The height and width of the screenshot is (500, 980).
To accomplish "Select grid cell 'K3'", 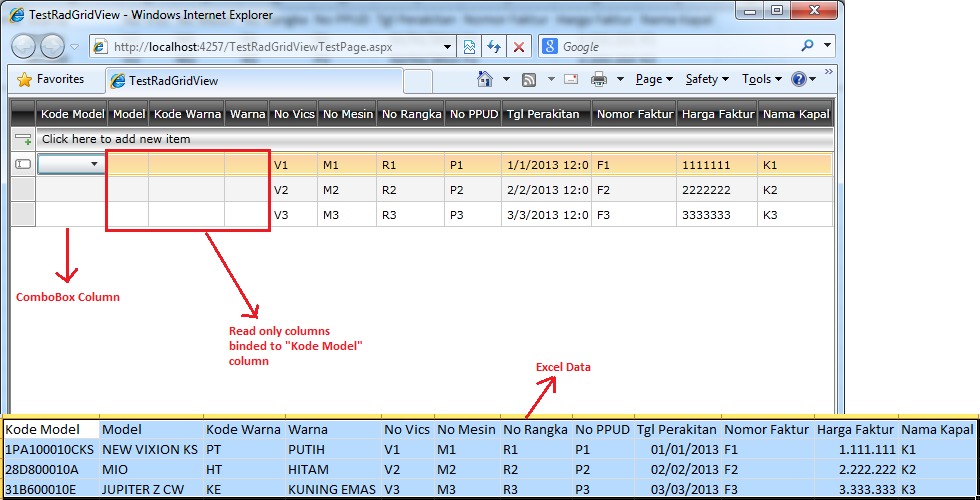I will tap(796, 214).
